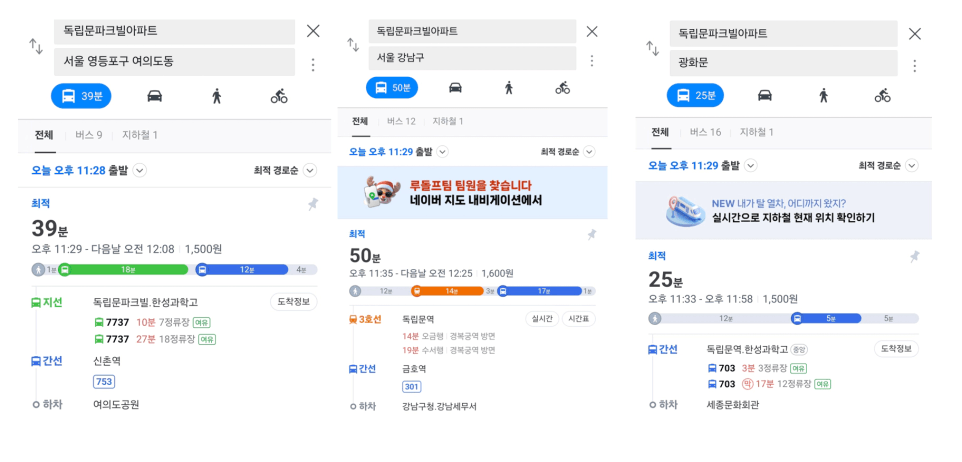Pin the 39분 best route
This screenshot has width=962, height=462.
point(313,205)
